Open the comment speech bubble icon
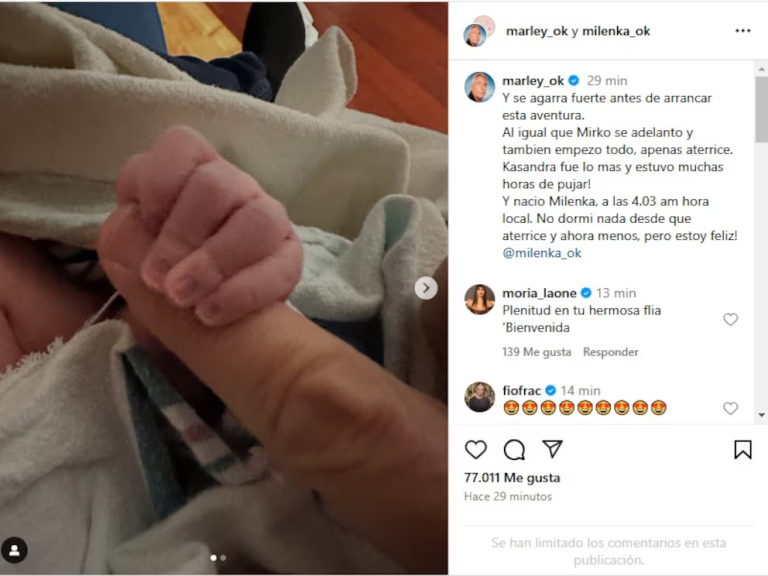This screenshot has width=768, height=576. (514, 449)
